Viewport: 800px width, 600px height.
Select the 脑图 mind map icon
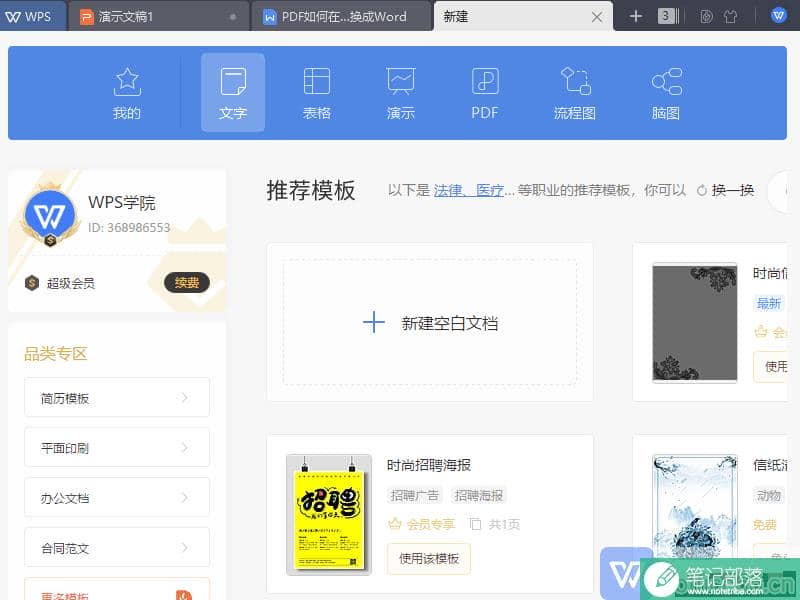pos(666,93)
